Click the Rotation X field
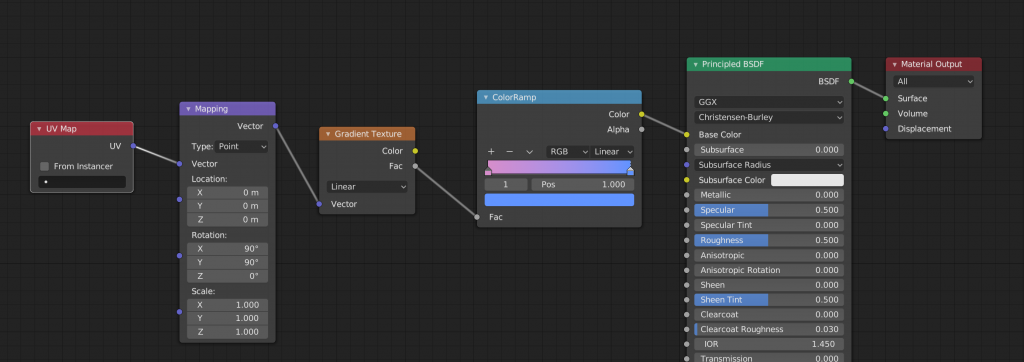The width and height of the screenshot is (1024, 362). pyautogui.click(x=227, y=249)
